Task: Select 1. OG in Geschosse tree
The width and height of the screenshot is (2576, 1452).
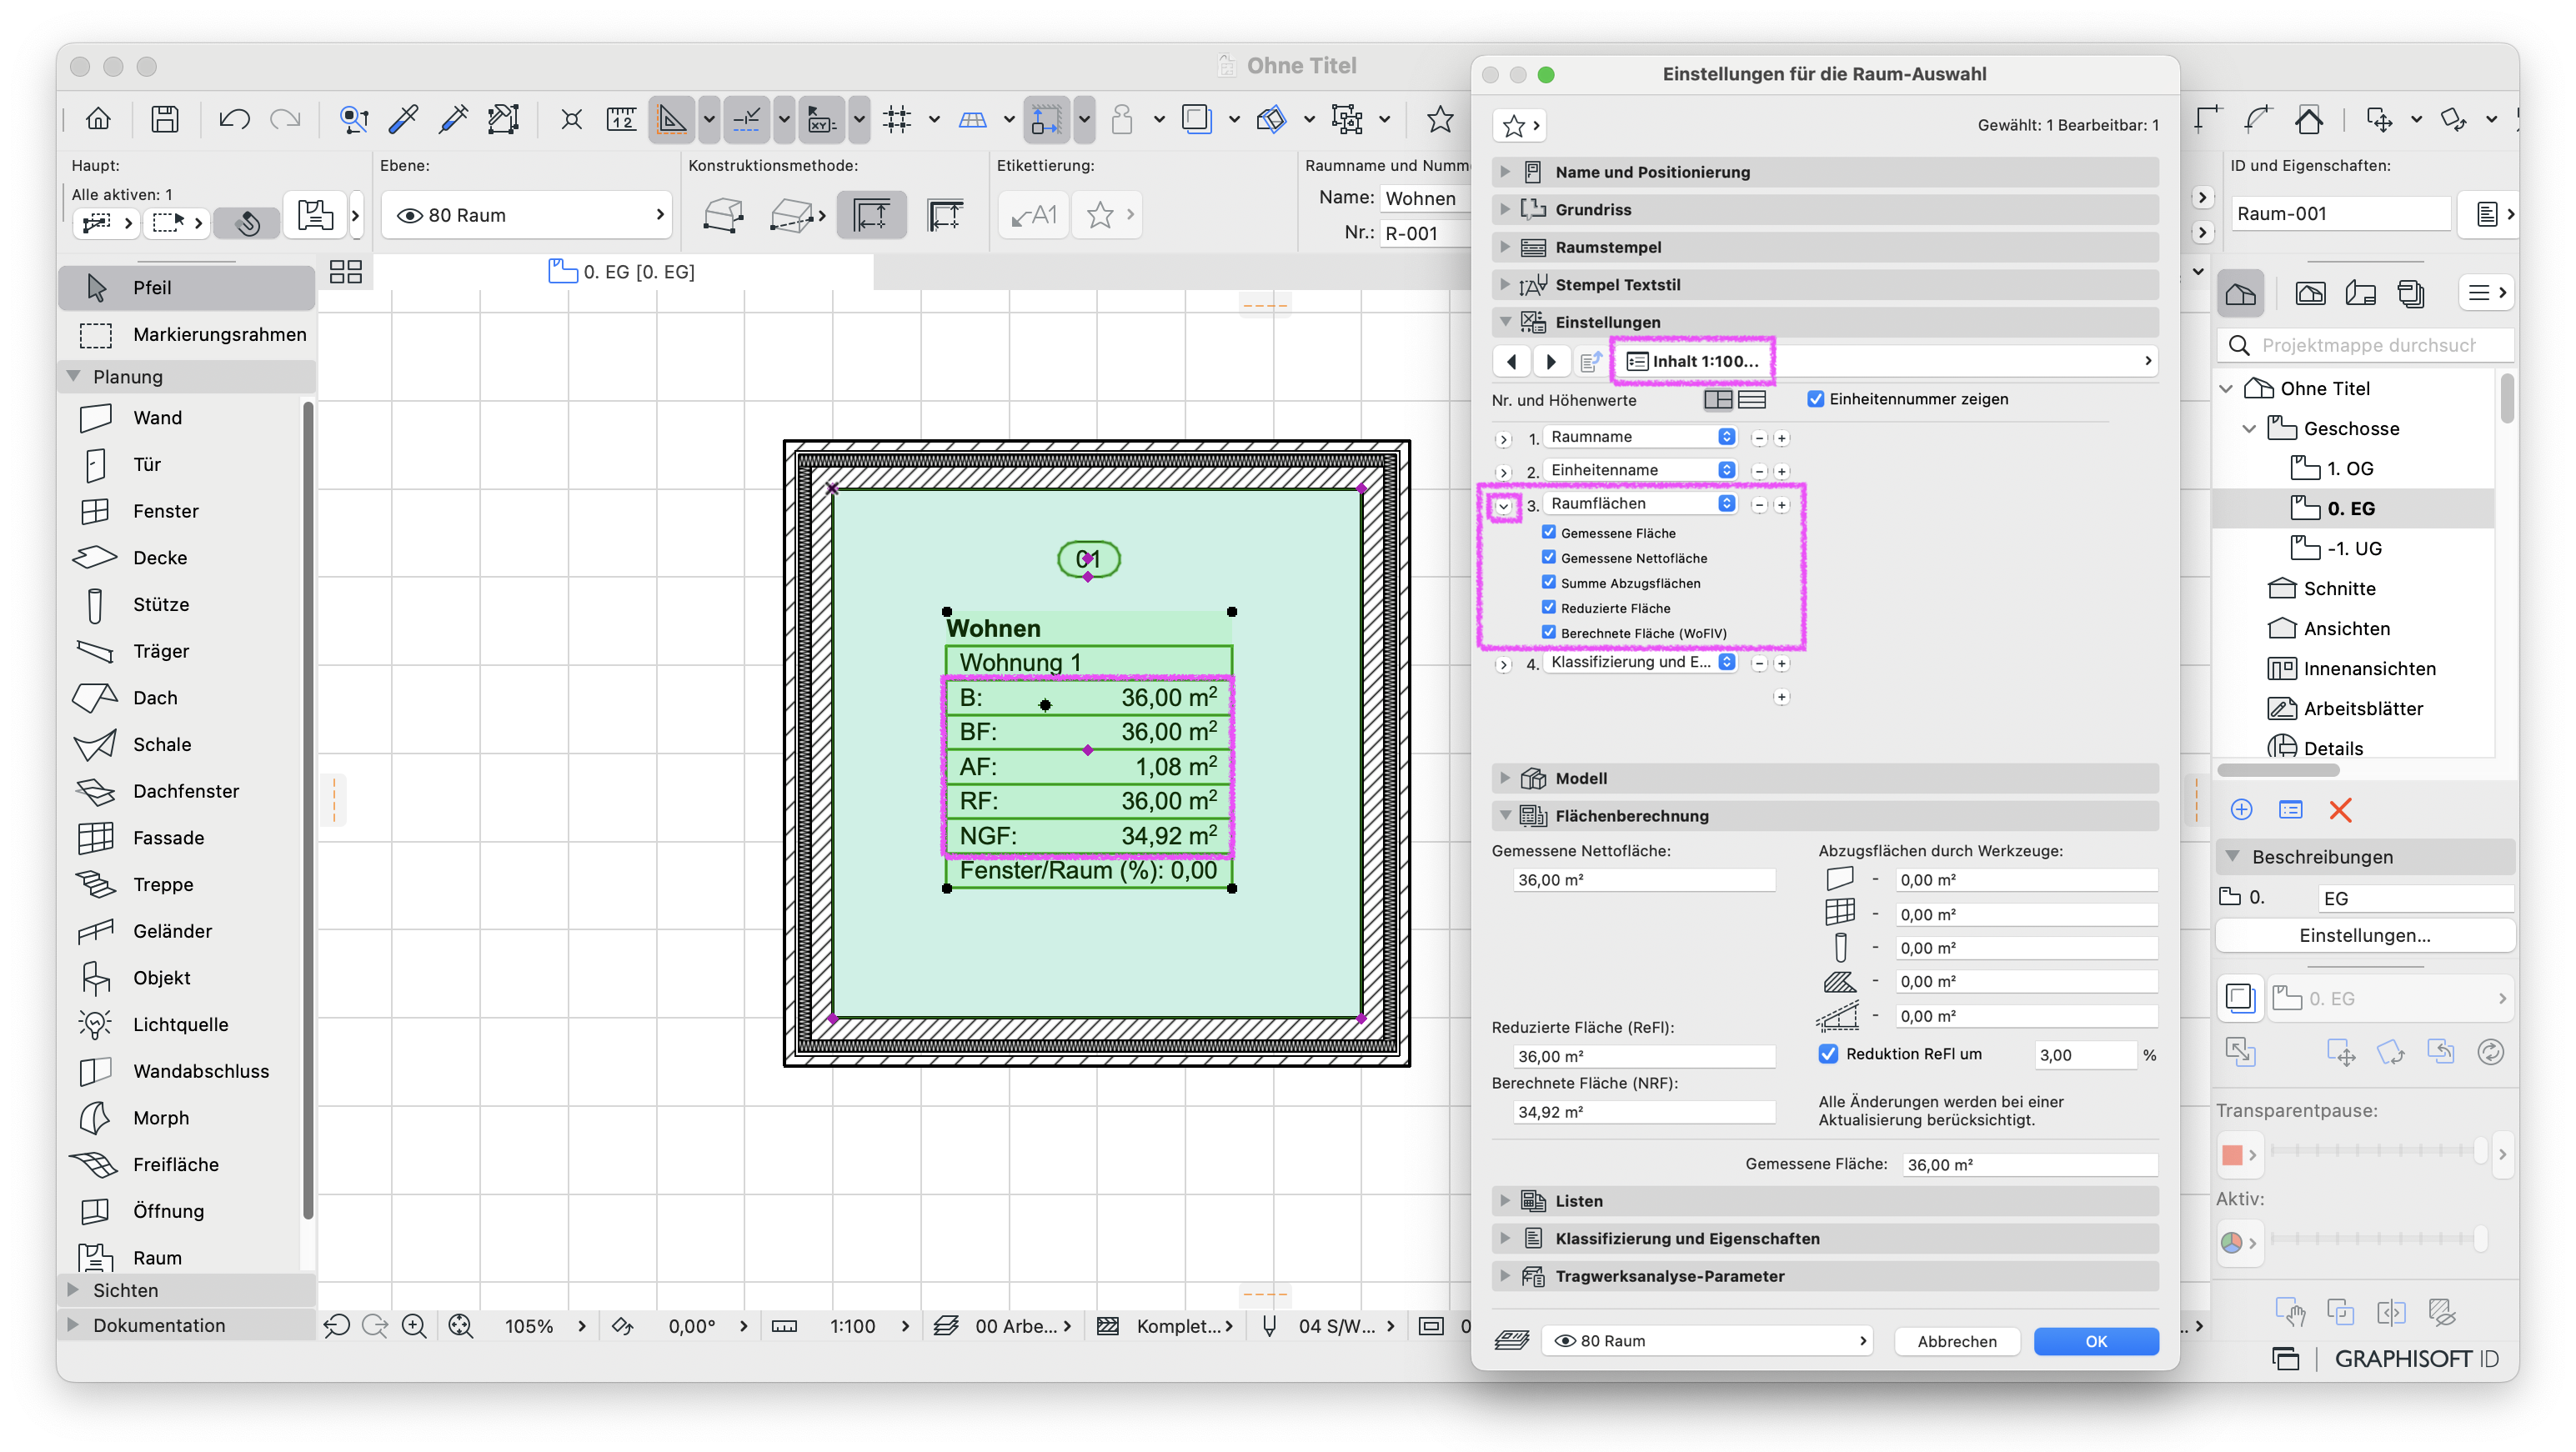Action: 2349,468
